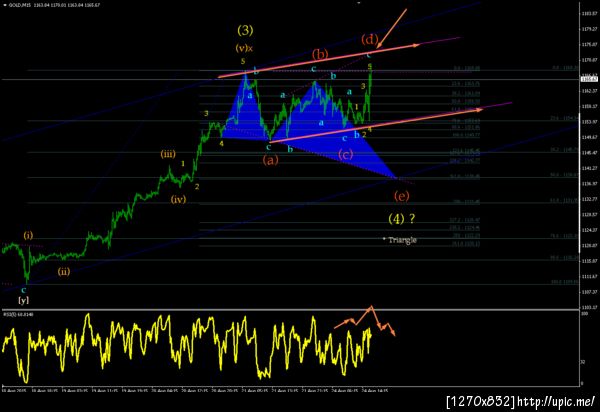Select the orange (ii) wave label
The image size is (600, 412).
pyautogui.click(x=64, y=272)
